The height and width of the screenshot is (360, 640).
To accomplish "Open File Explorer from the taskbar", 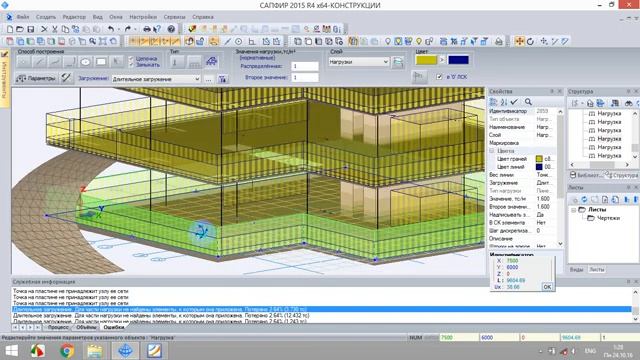I will coord(94,351).
